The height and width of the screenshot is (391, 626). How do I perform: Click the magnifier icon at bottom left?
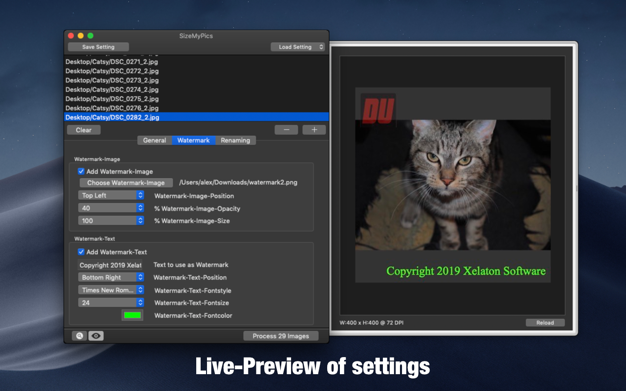click(x=79, y=336)
